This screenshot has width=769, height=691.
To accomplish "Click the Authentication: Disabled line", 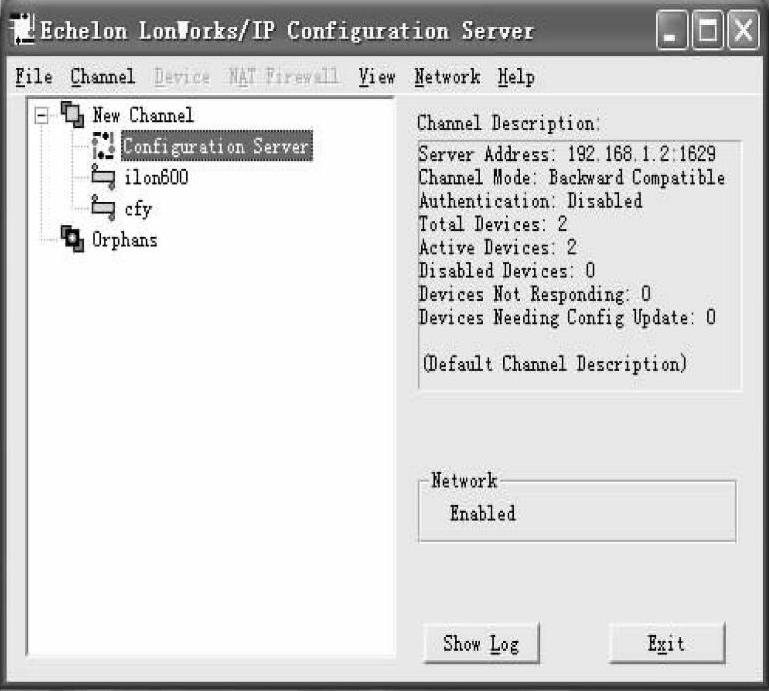I will tap(530, 201).
